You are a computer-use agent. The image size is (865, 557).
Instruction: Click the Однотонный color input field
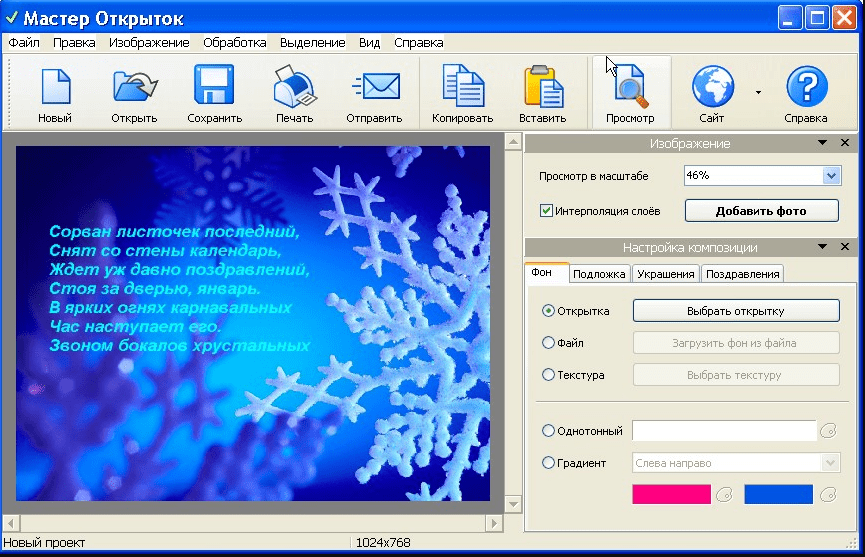724,431
